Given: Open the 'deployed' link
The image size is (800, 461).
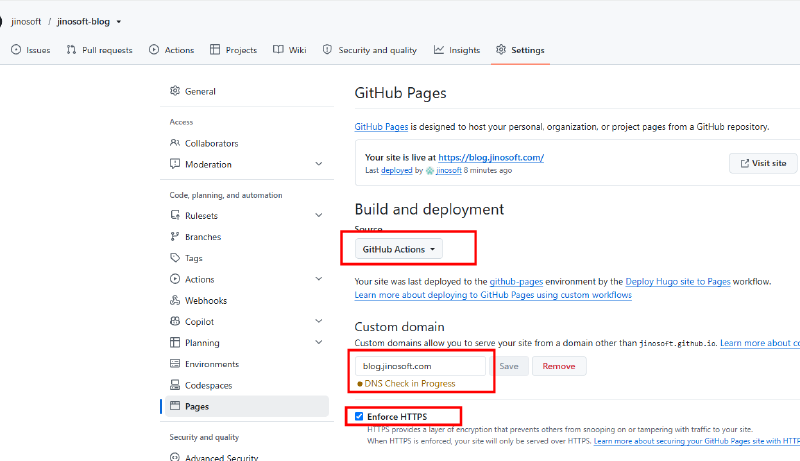Looking at the screenshot, I should (x=396, y=170).
